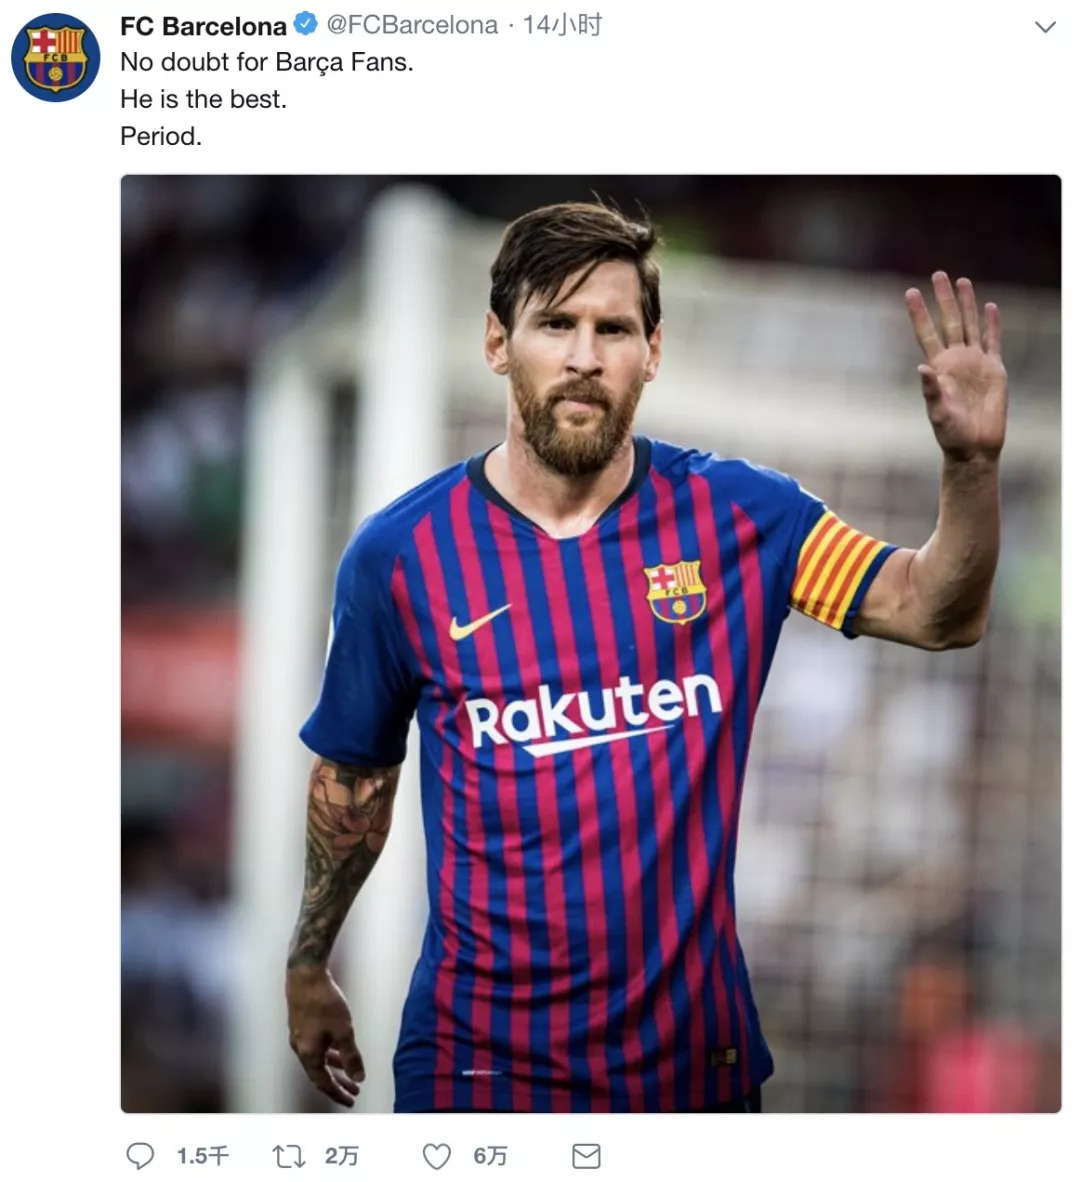Click the striped captain's armband in the photo

click(837, 570)
